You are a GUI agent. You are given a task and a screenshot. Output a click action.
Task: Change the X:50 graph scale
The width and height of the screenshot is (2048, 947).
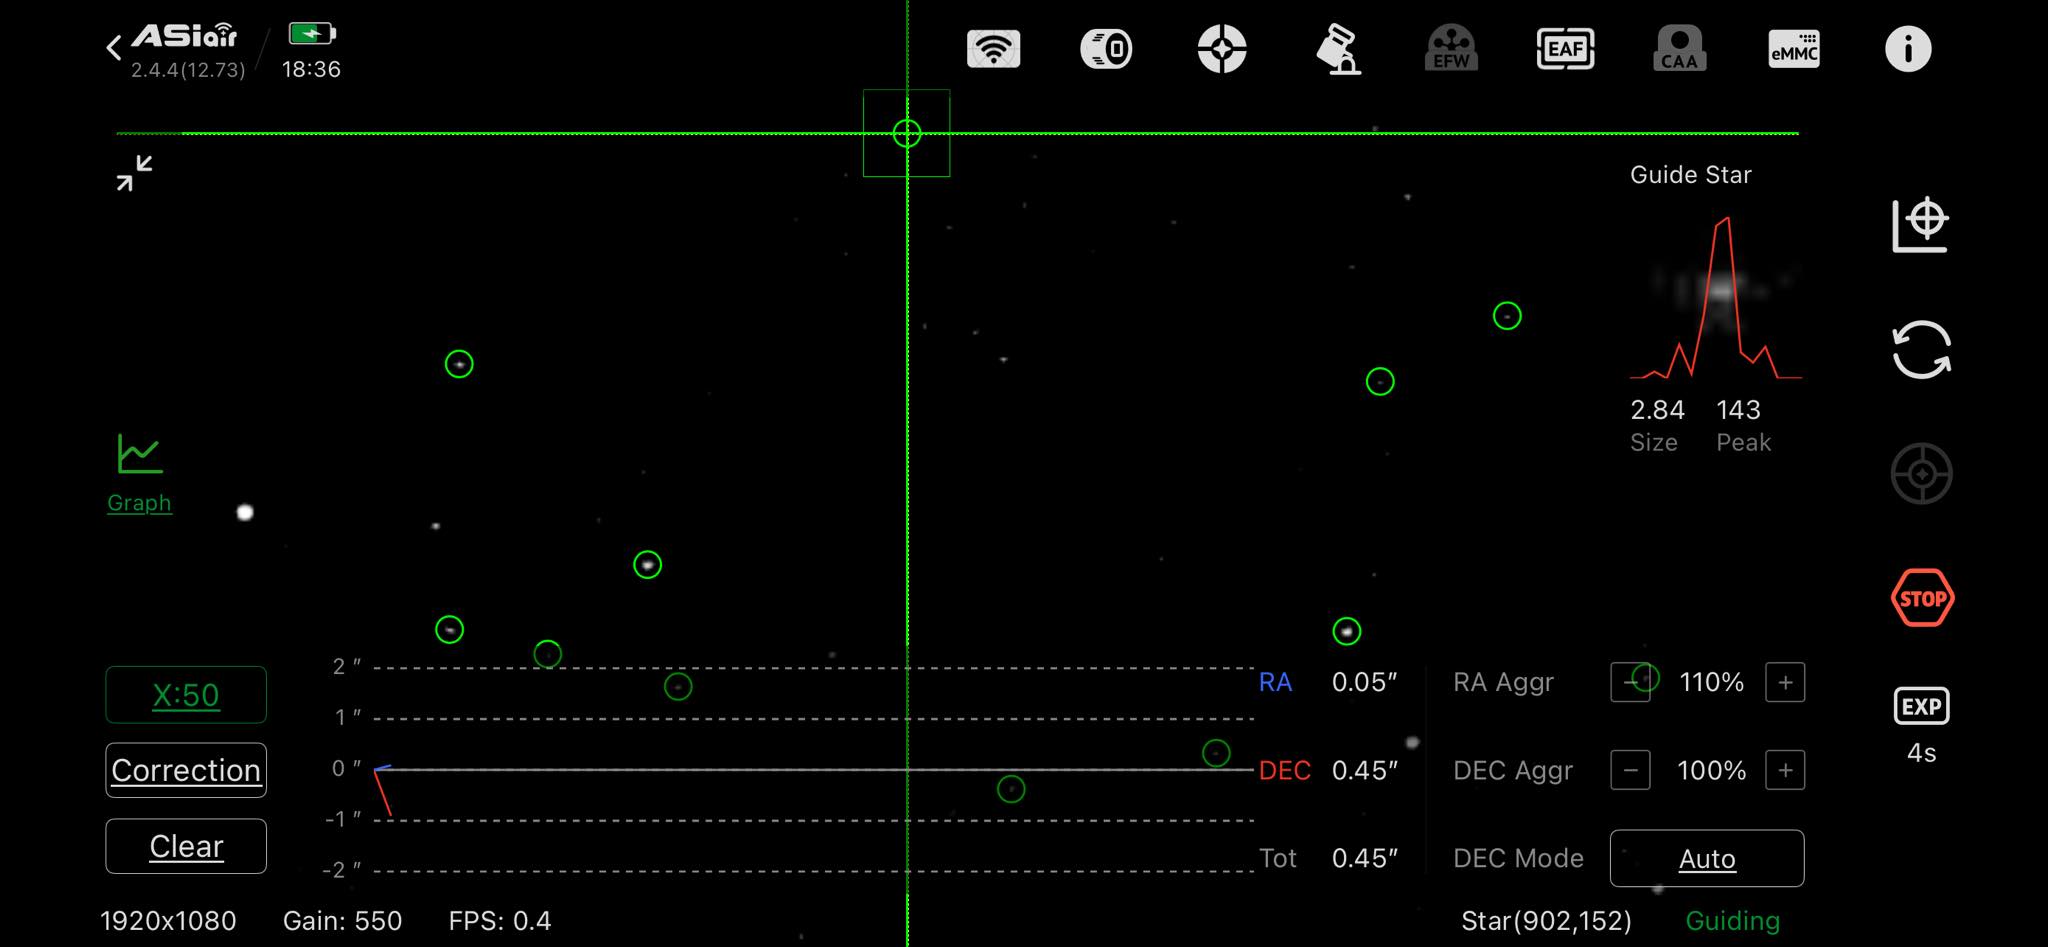pos(186,695)
